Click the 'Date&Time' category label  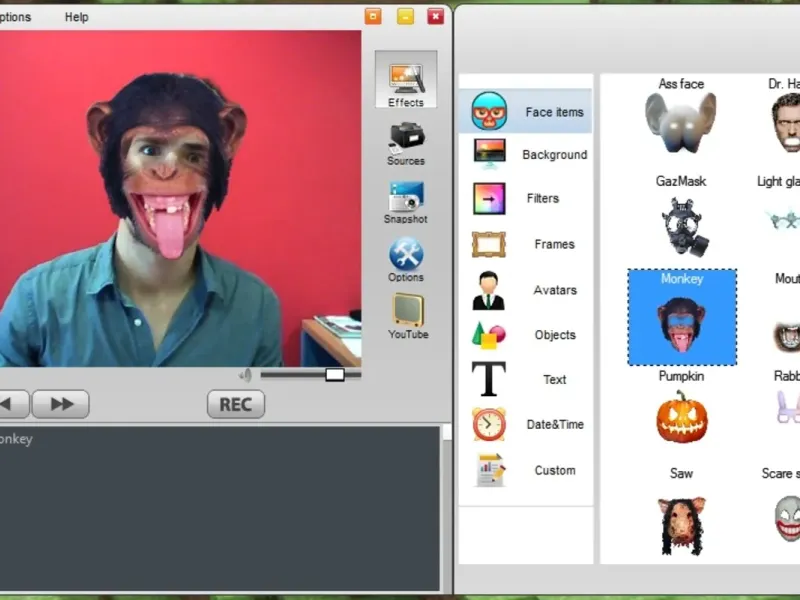[555, 424]
